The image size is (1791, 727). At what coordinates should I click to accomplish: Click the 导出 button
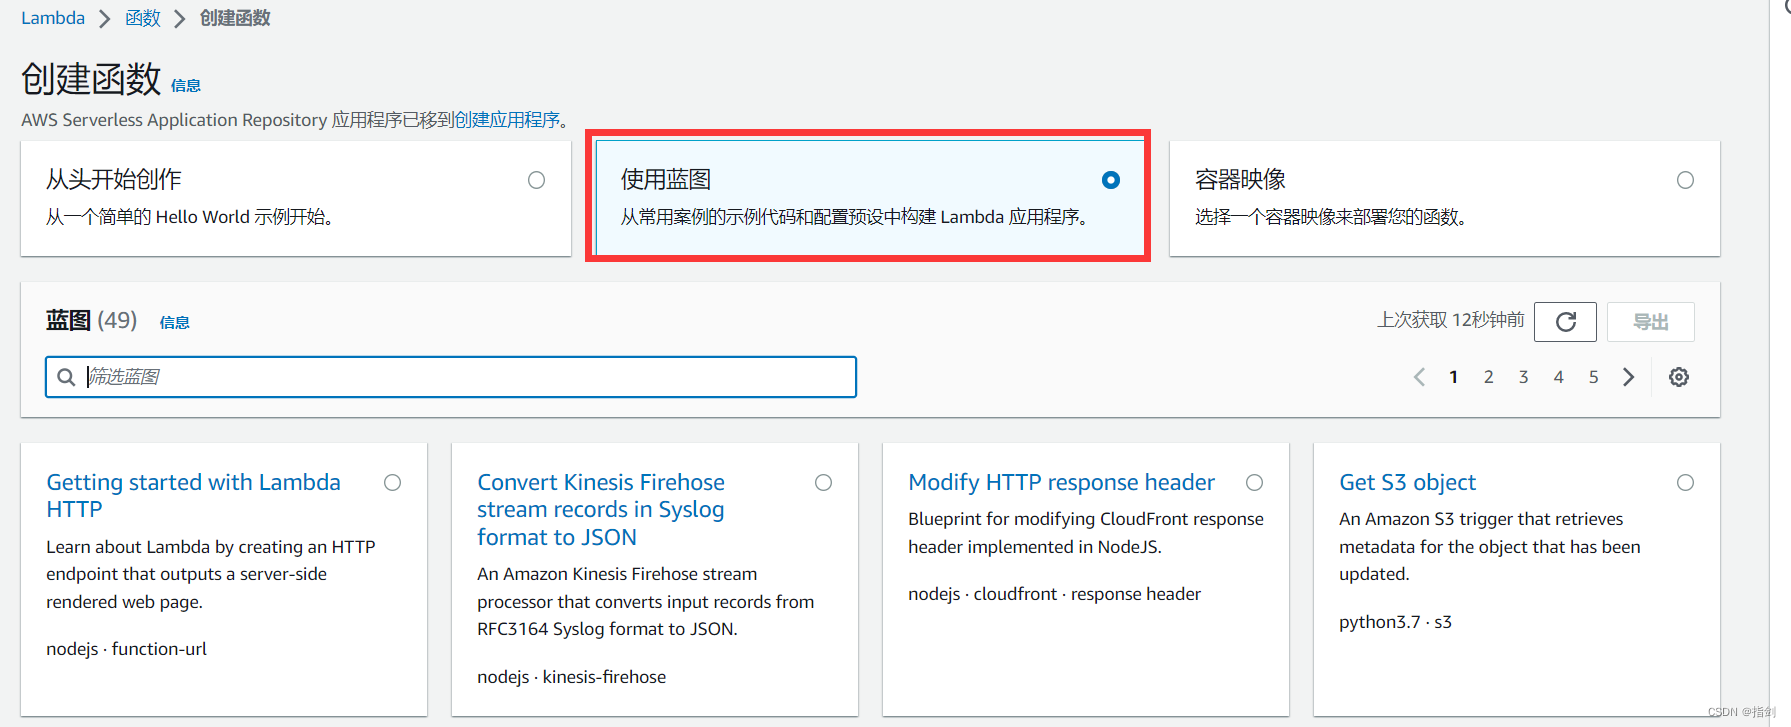pyautogui.click(x=1651, y=322)
